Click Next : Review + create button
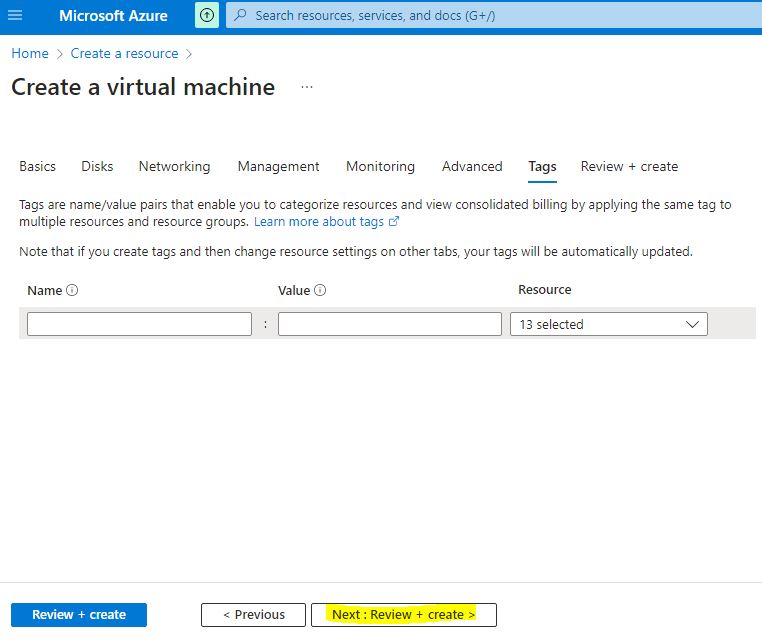The width and height of the screenshot is (762, 639). pyautogui.click(x=403, y=615)
